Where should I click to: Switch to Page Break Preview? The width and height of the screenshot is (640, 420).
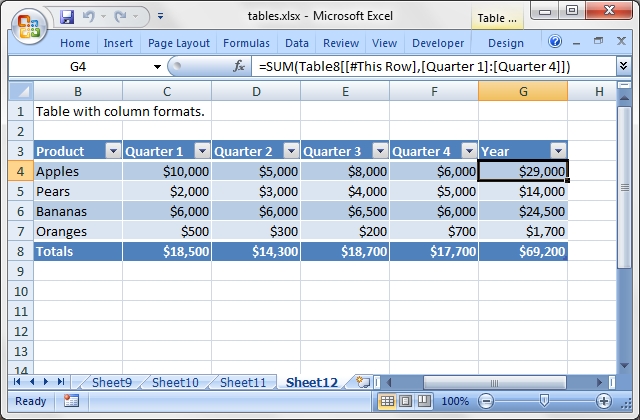coord(424,401)
